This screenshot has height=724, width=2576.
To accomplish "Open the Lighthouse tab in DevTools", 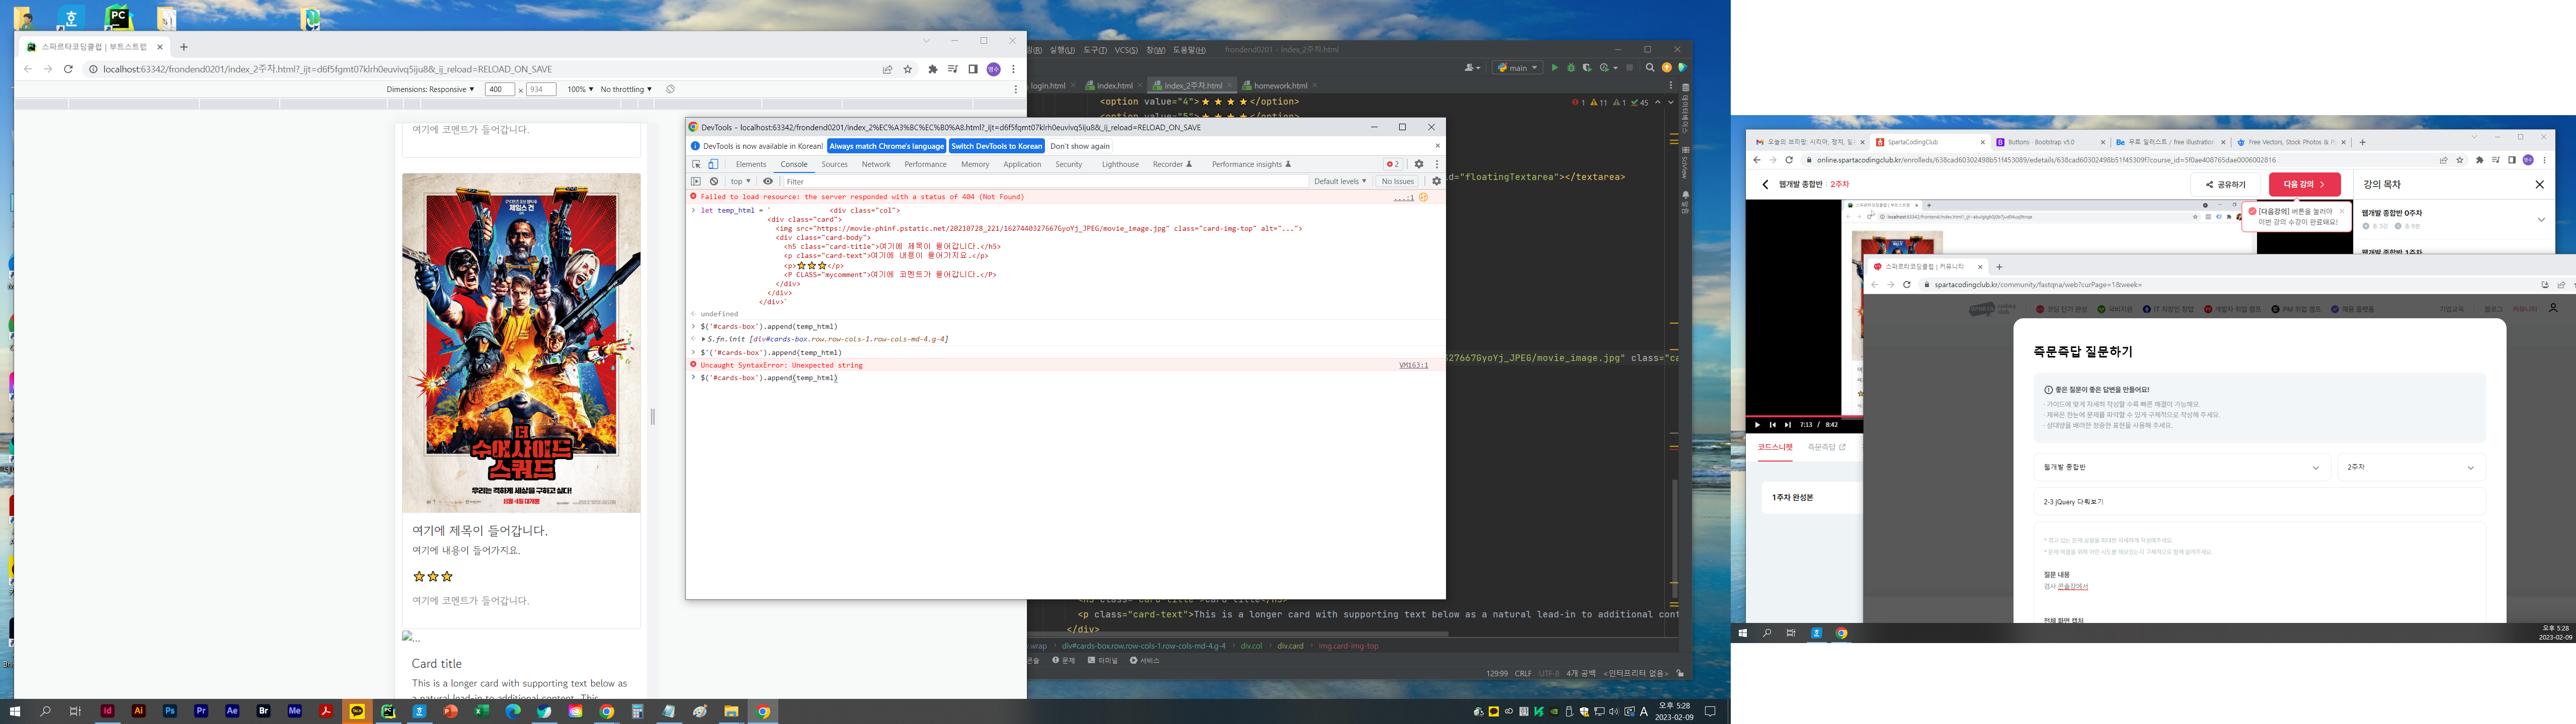I will pos(1120,164).
